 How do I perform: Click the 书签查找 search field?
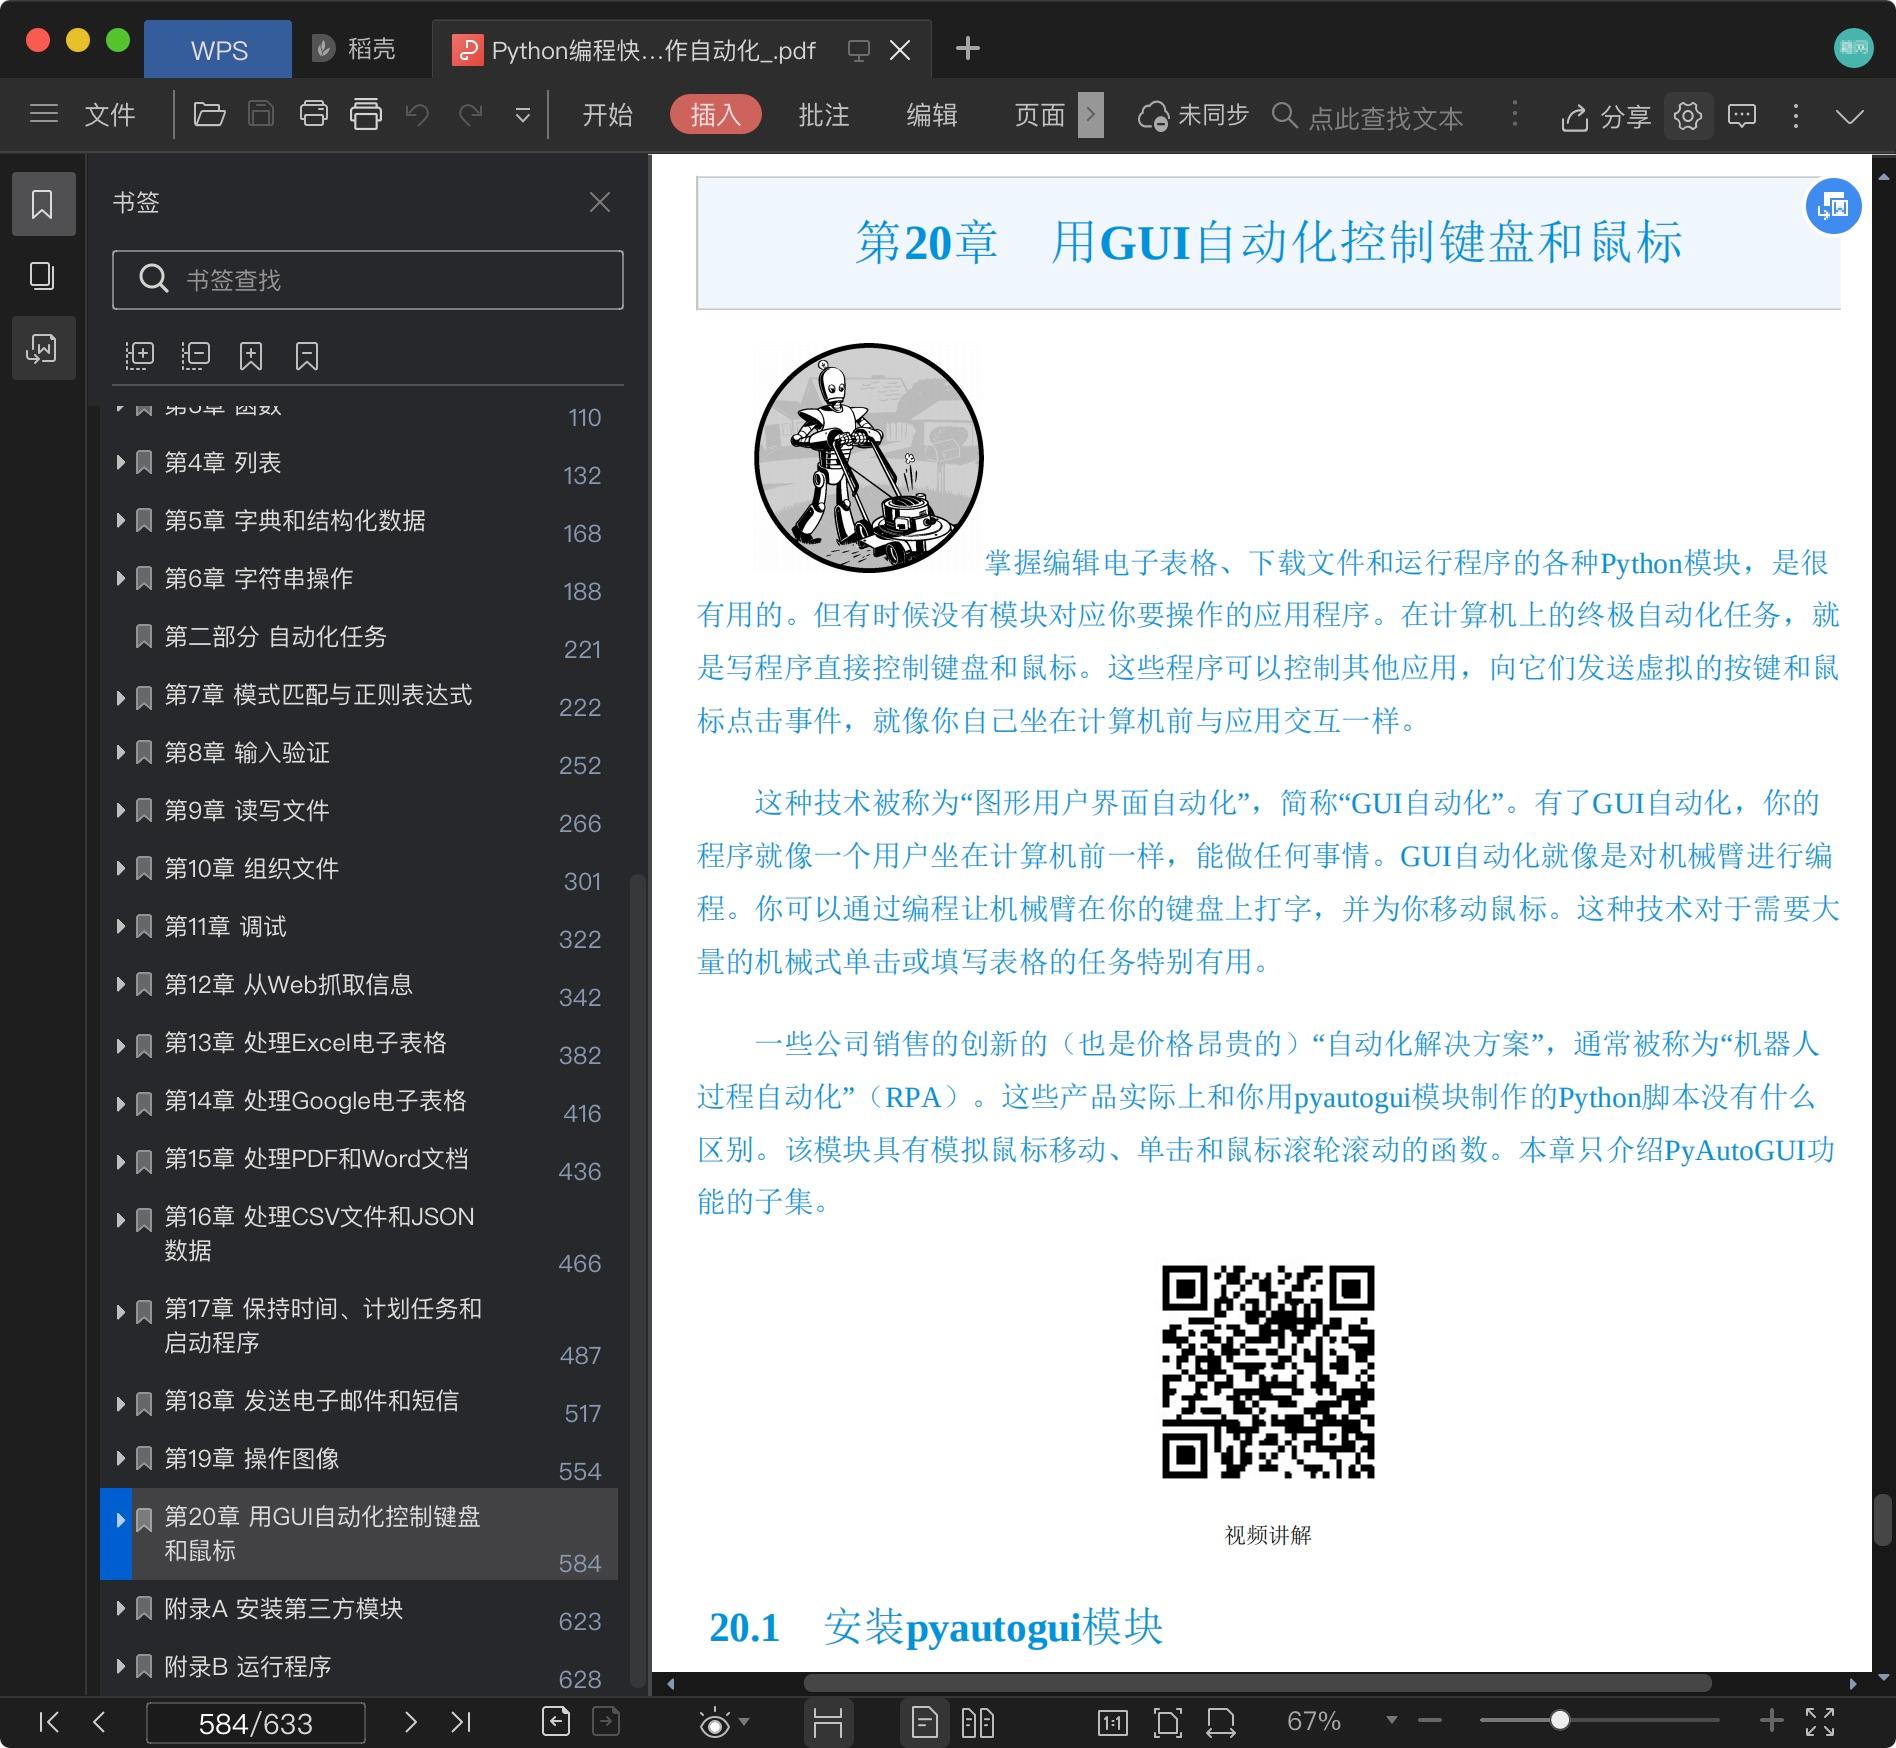pos(368,280)
